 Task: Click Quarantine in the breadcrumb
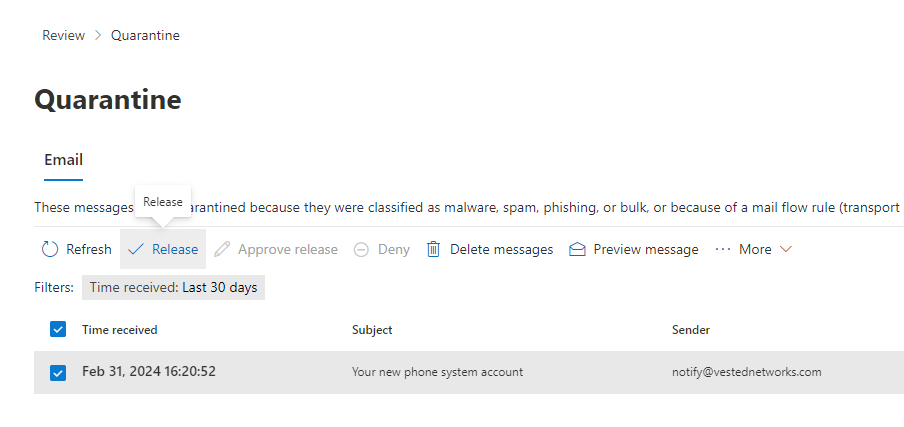pos(145,35)
